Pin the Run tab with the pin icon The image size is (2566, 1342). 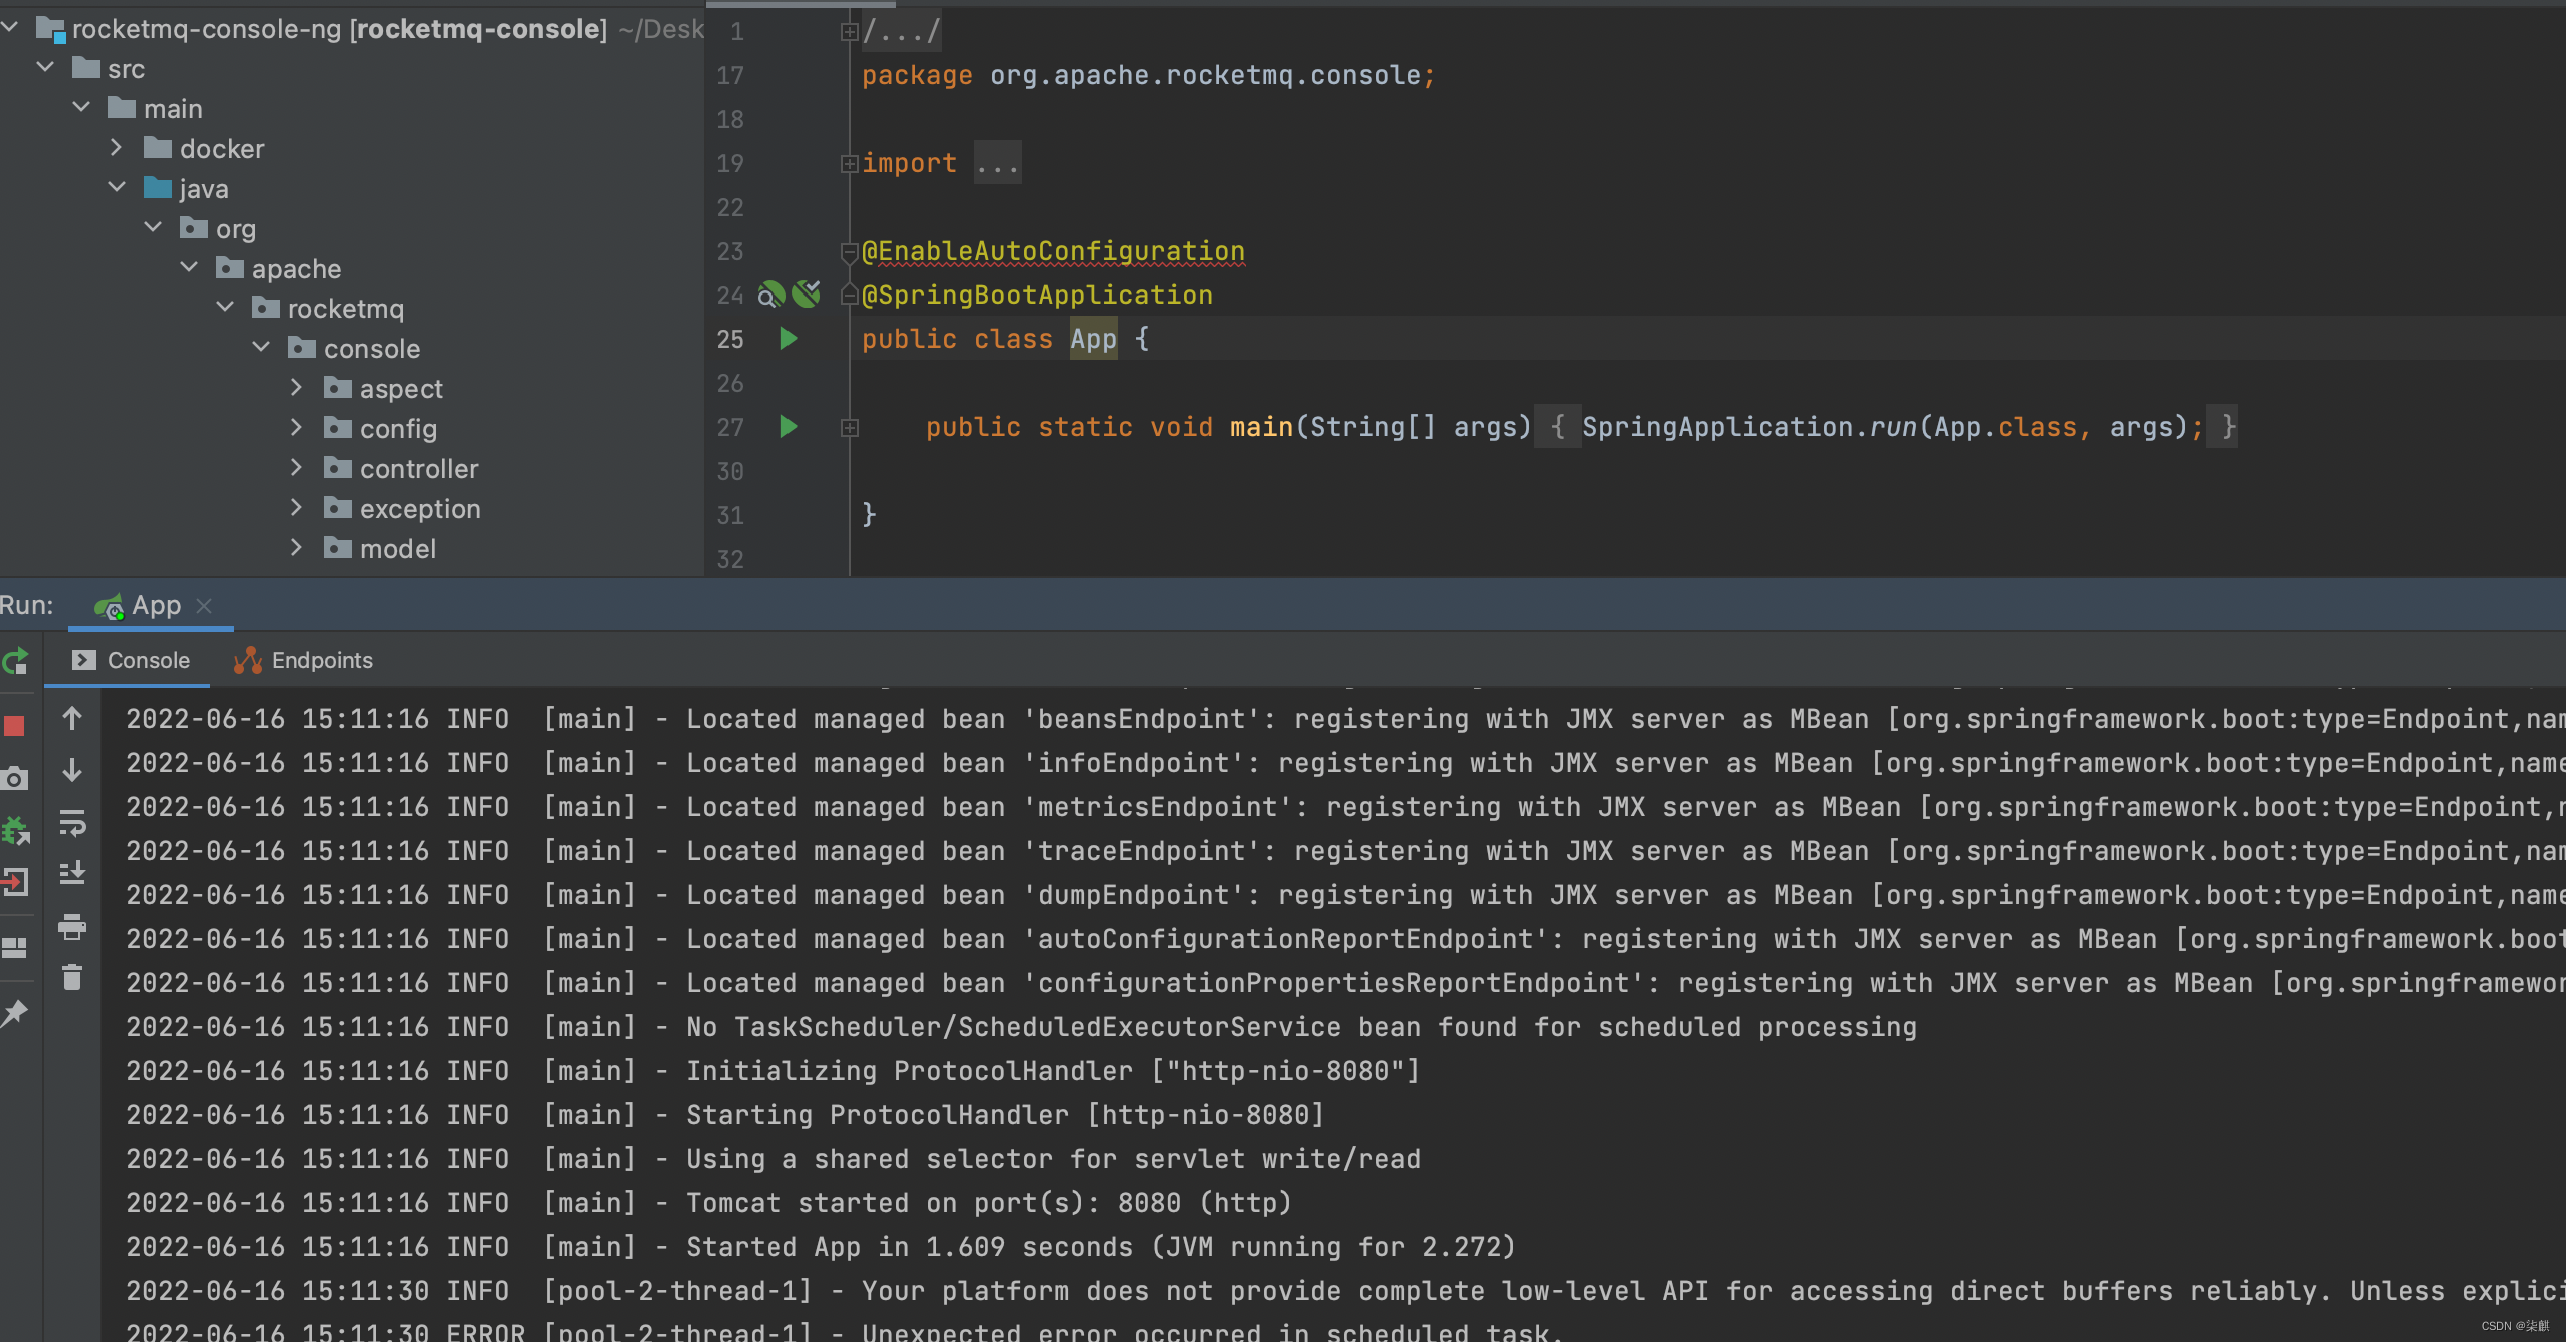[x=14, y=1013]
